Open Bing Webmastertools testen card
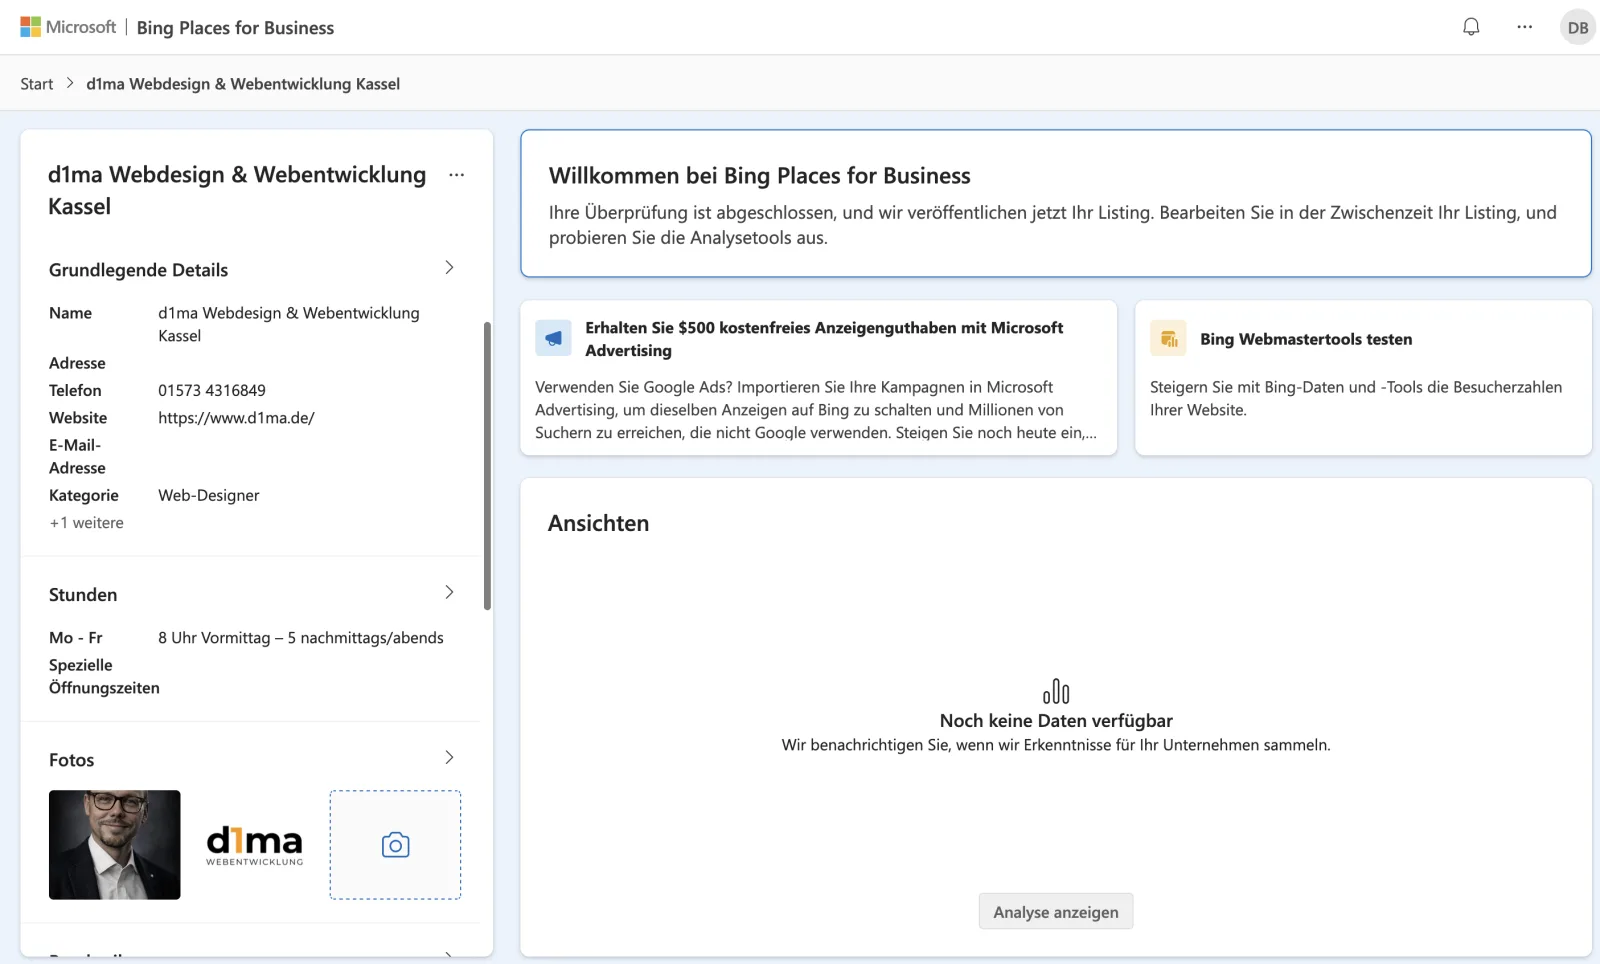The image size is (1600, 964). click(x=1363, y=378)
